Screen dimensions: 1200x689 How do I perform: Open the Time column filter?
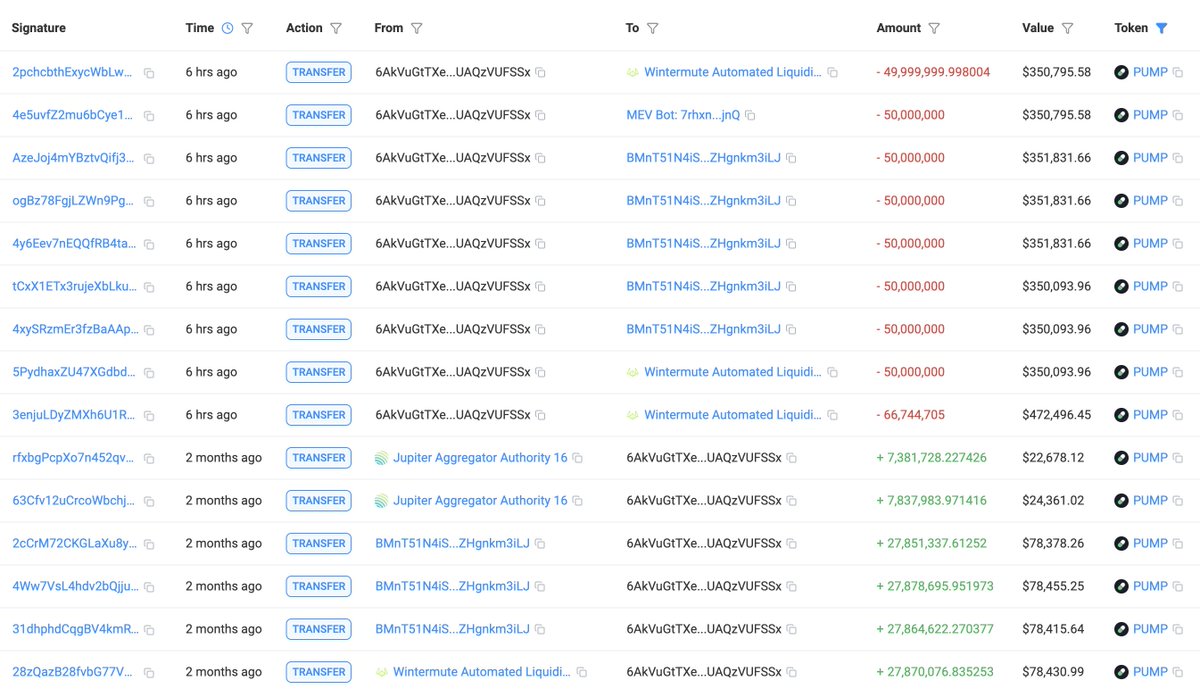point(247,28)
